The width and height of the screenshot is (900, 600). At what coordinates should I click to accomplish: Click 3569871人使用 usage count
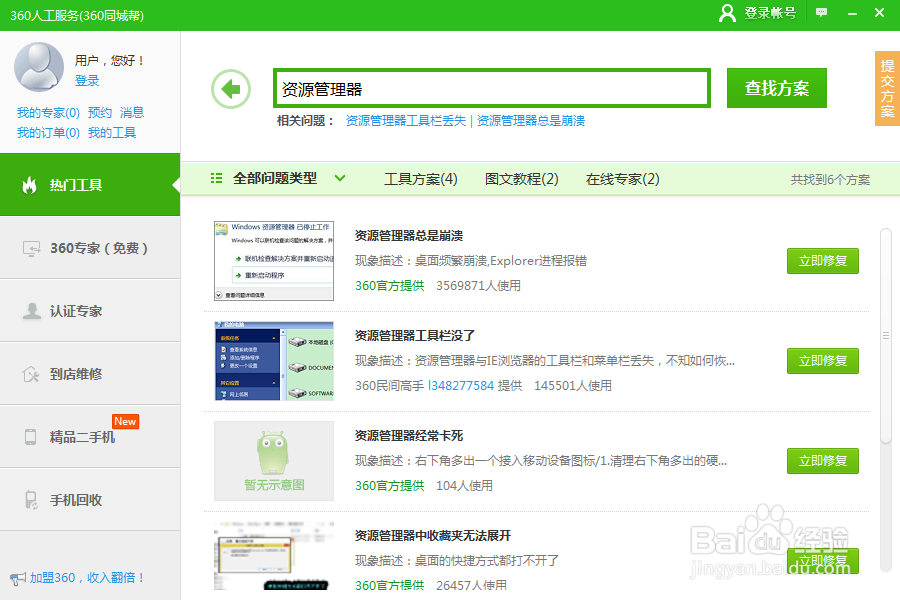(479, 285)
